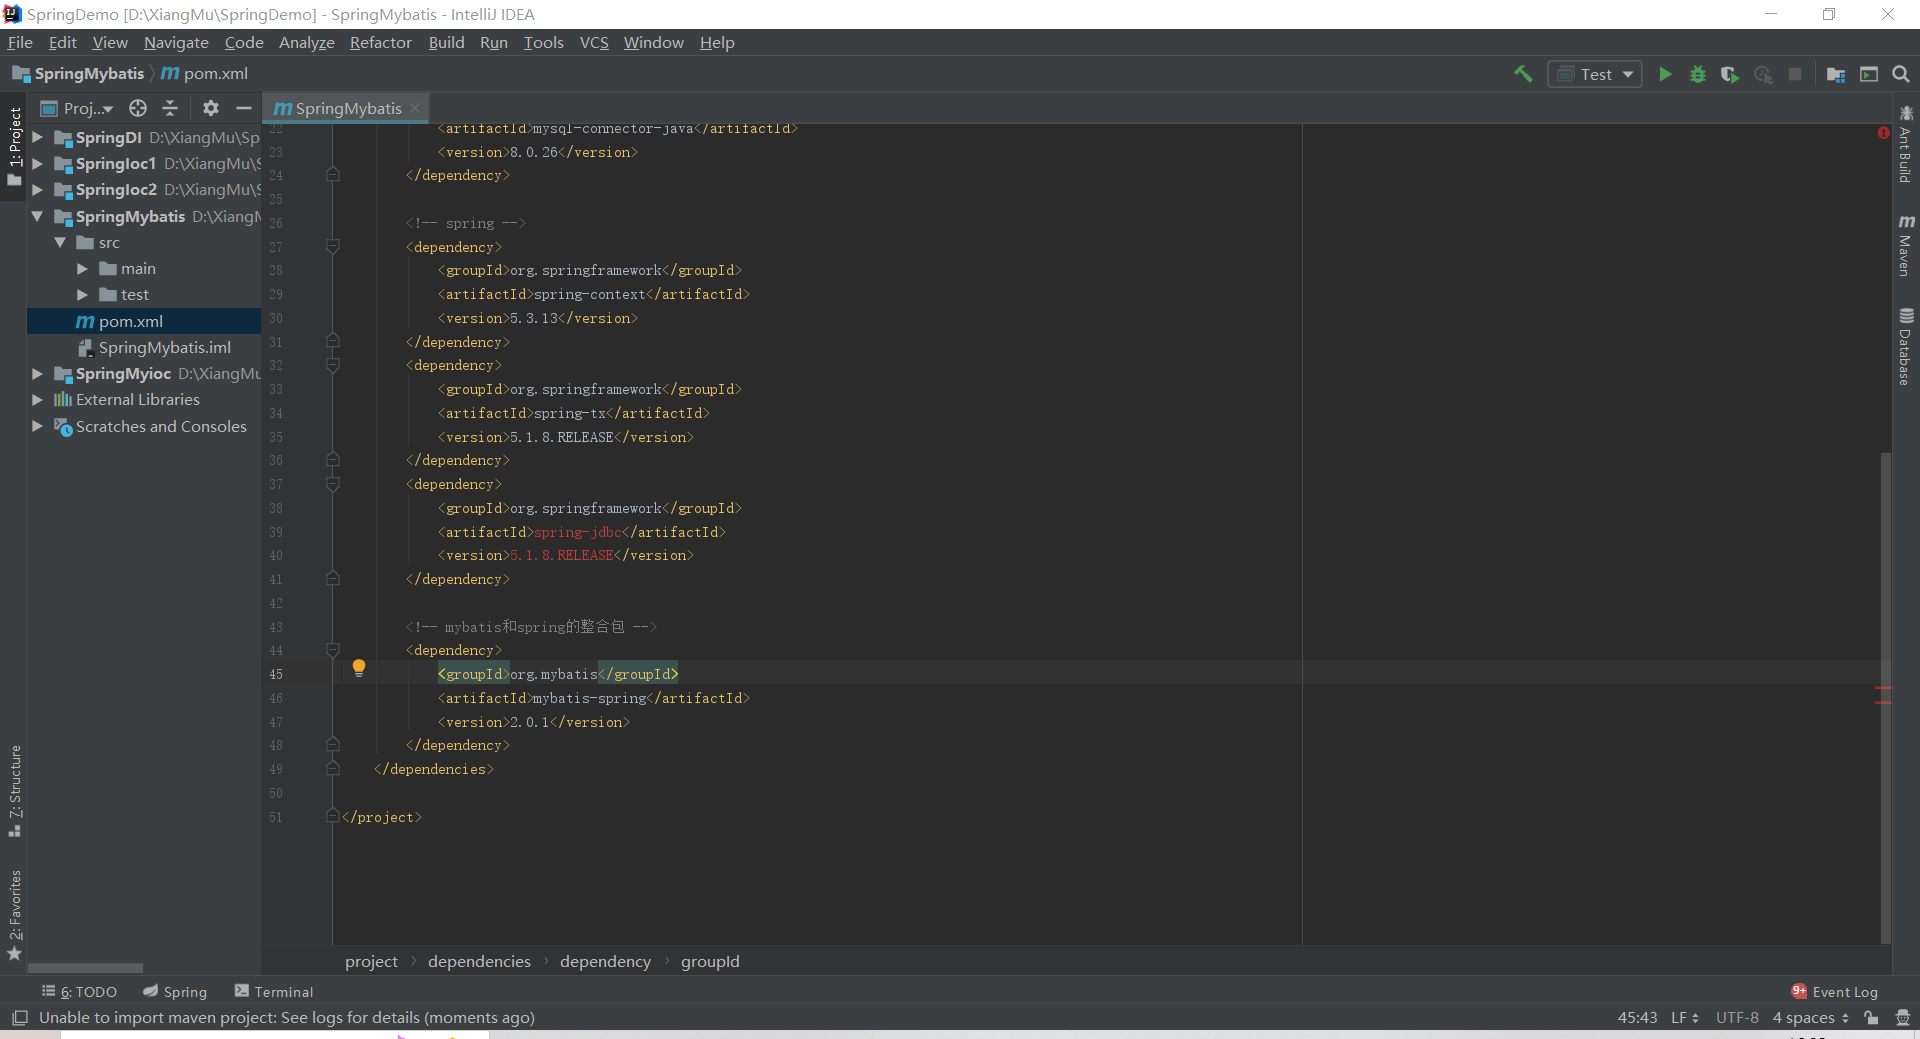Open the Tools menu
1920x1039 pixels.
point(543,42)
